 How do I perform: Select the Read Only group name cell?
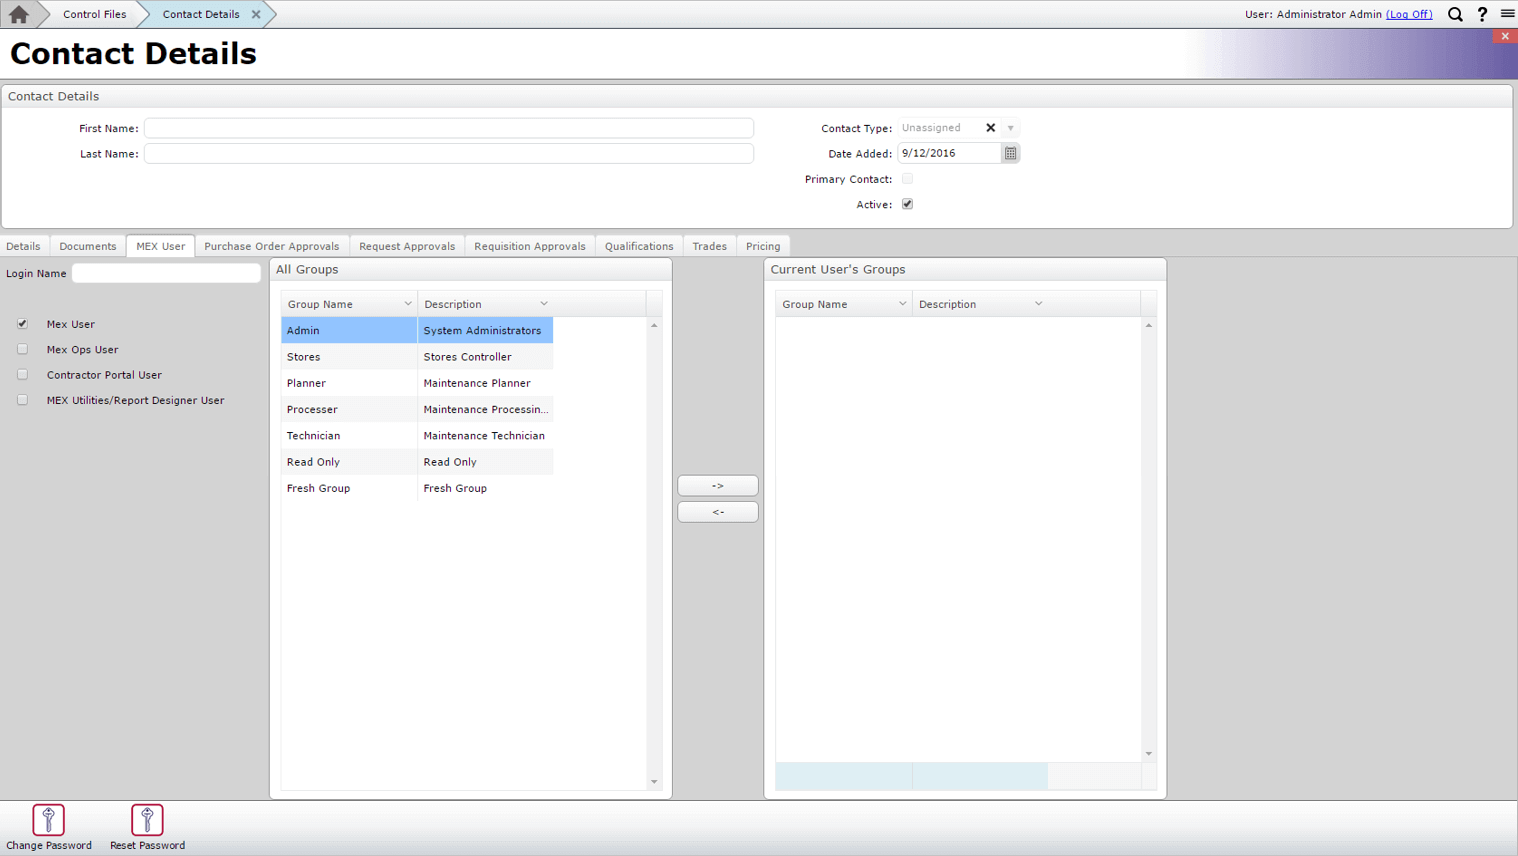coord(349,462)
